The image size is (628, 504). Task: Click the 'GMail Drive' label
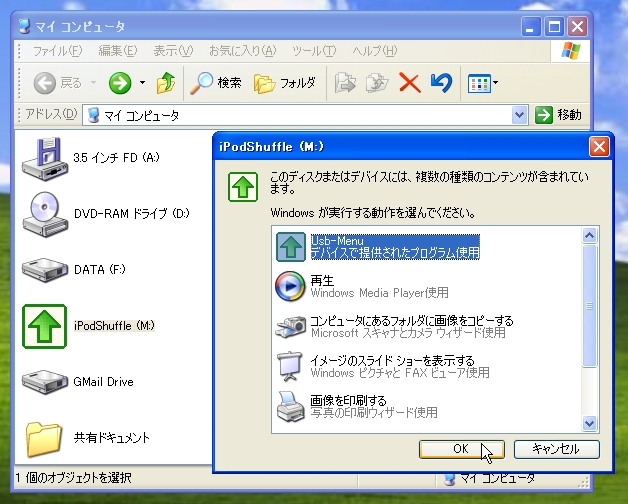coord(103,382)
